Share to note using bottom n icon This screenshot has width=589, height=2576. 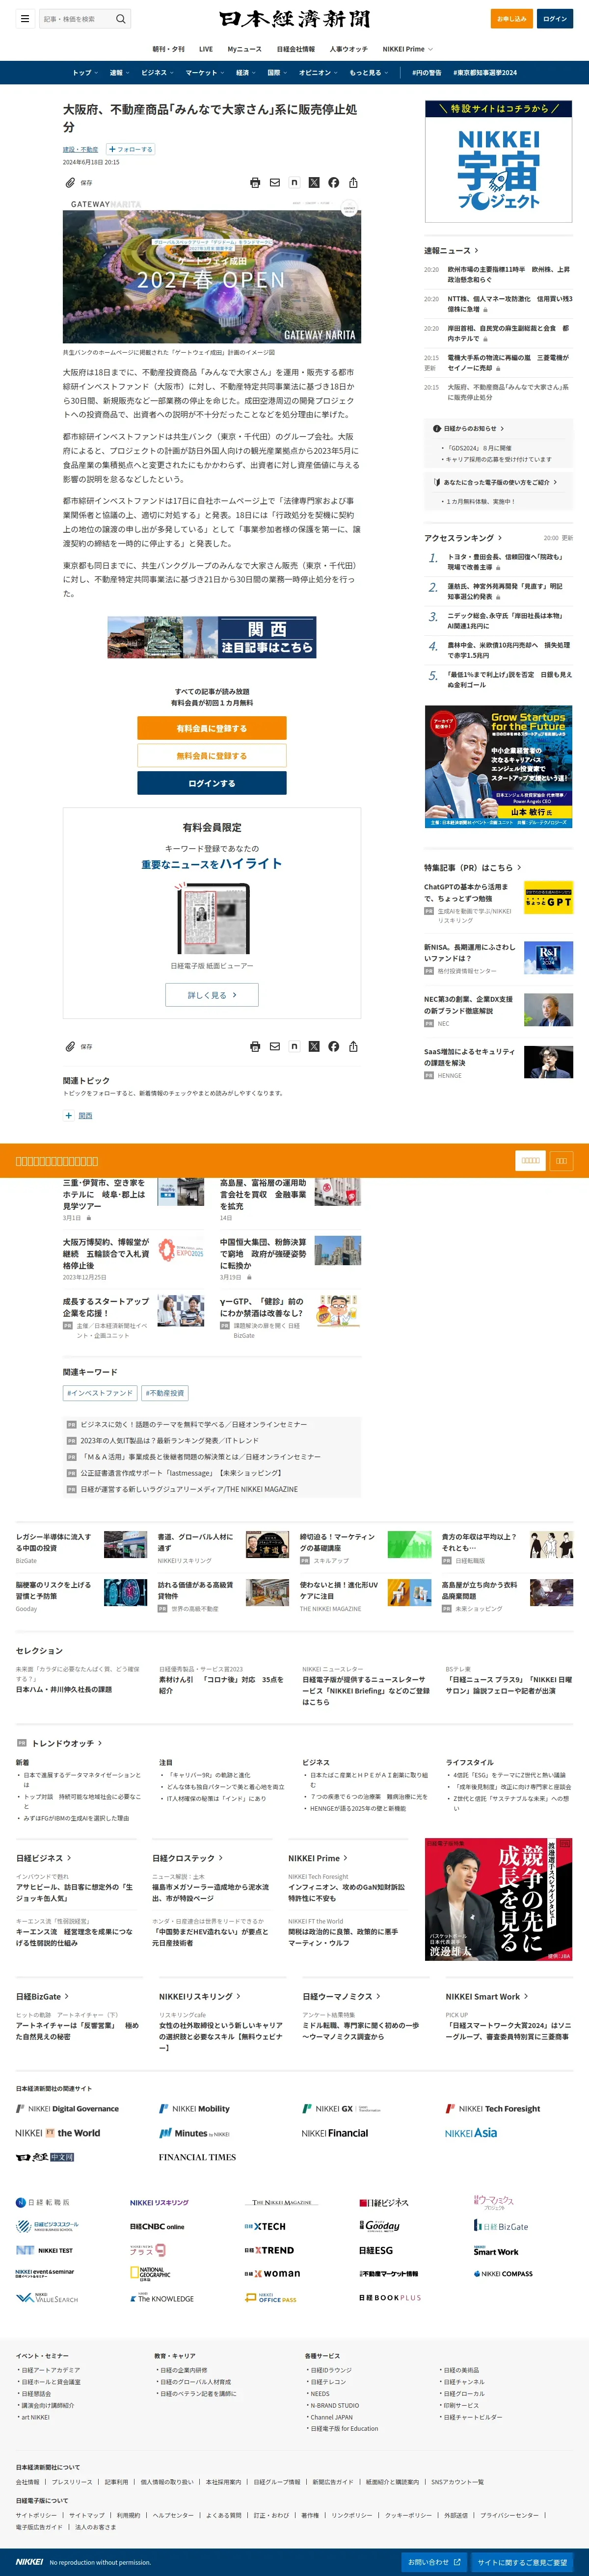[294, 1046]
